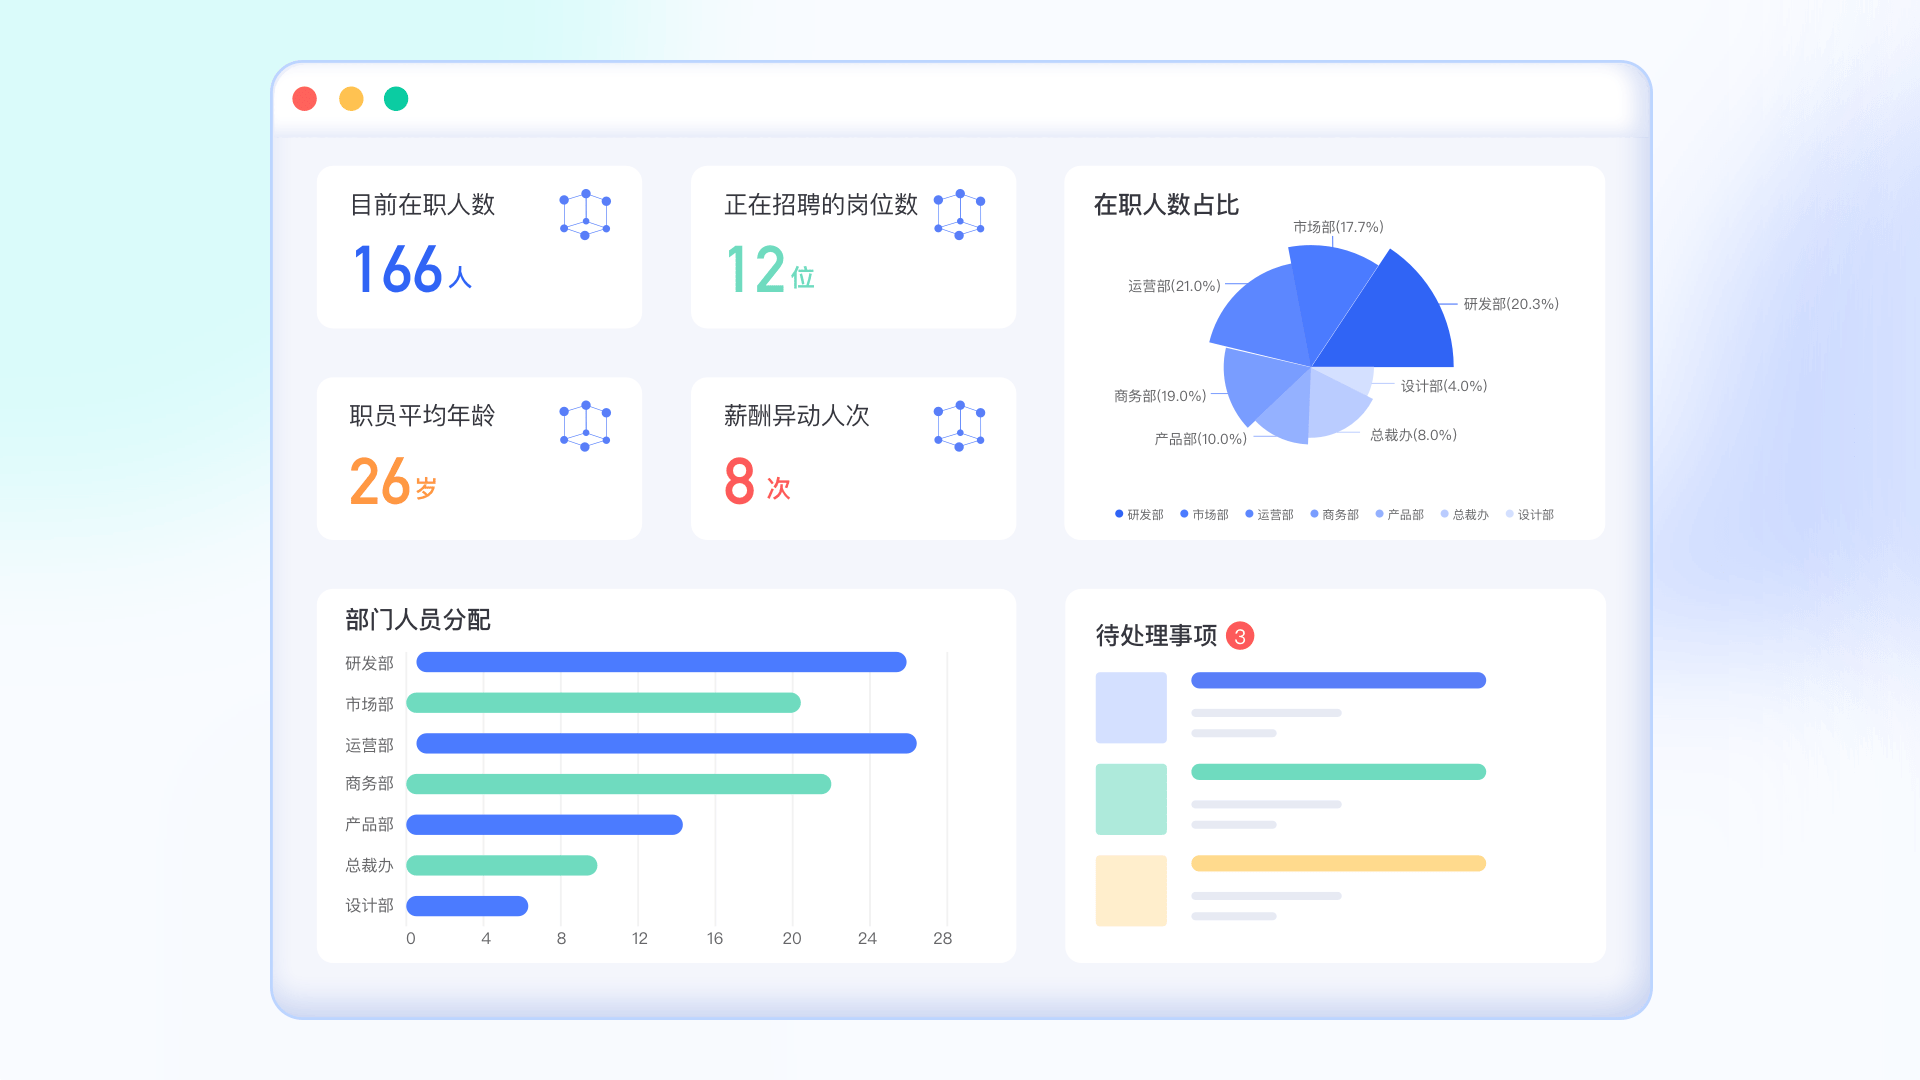Click the yellow window dot

(351, 99)
